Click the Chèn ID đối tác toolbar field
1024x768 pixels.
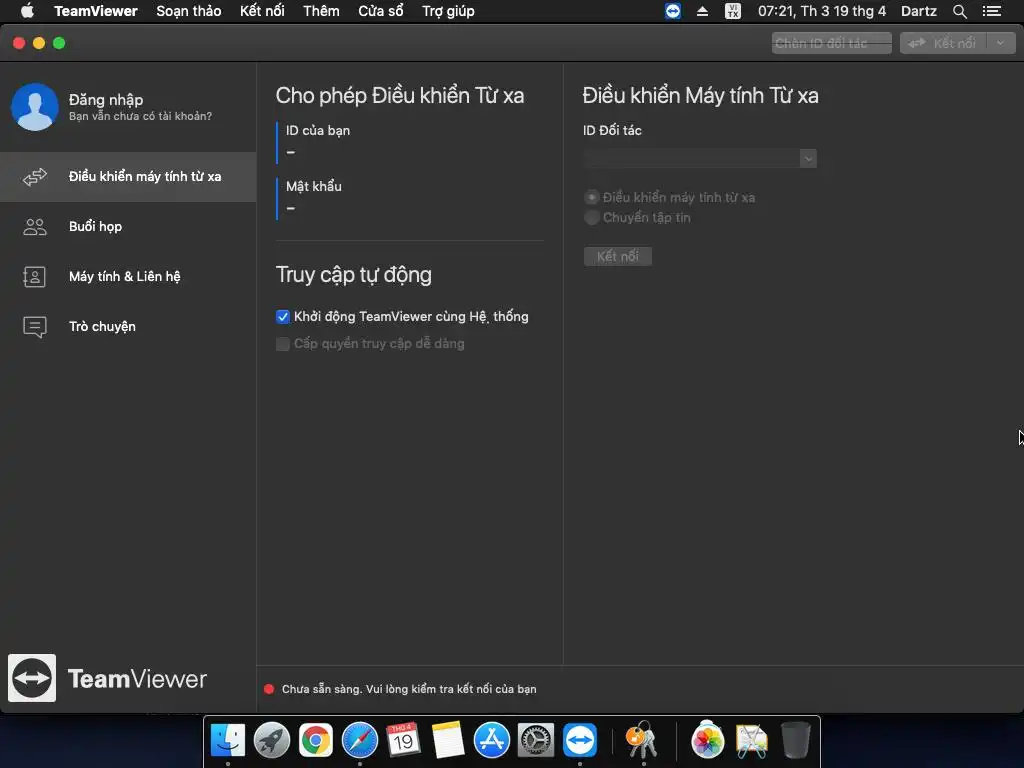(x=831, y=43)
